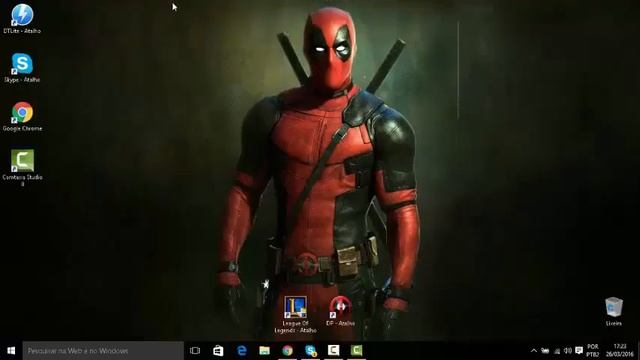The height and width of the screenshot is (360, 640).
Task: Open the white Camtasia icon in the taskbar
Action: click(x=333, y=350)
